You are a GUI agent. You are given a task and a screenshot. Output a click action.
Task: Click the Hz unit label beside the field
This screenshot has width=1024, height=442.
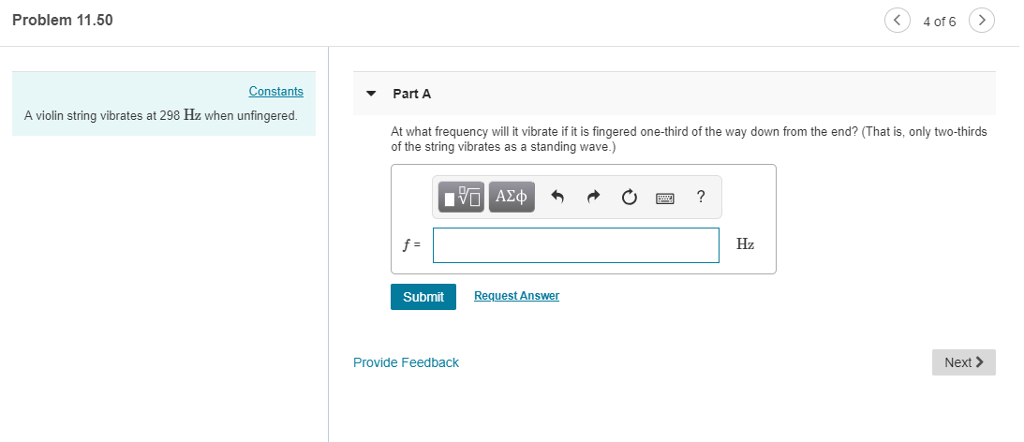tap(745, 245)
